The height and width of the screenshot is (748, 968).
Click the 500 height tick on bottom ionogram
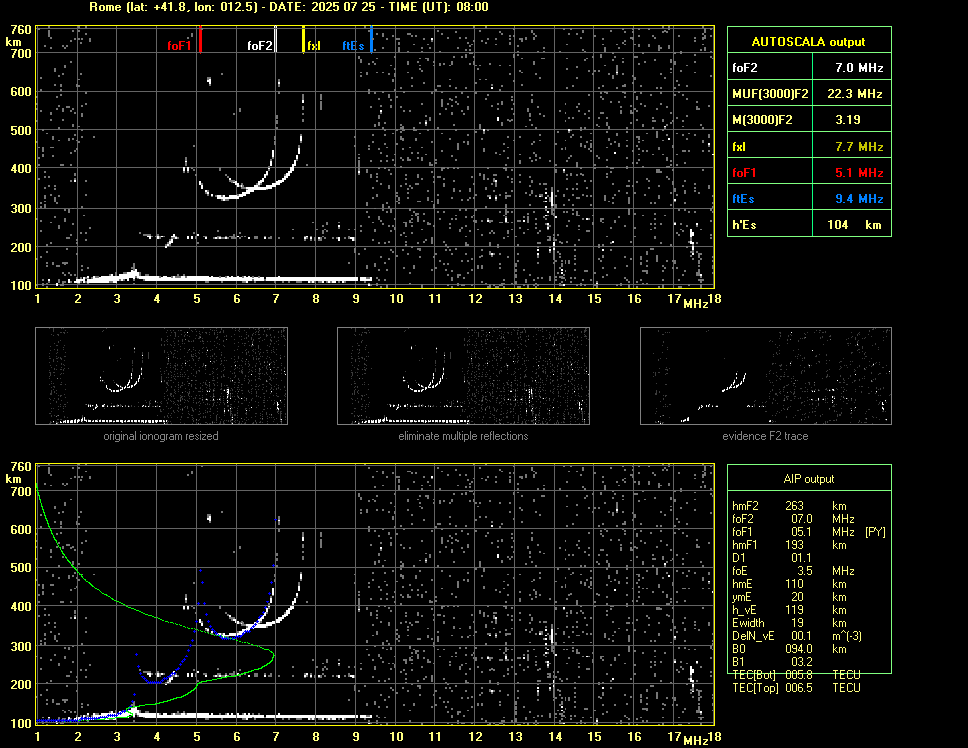[x=20, y=568]
